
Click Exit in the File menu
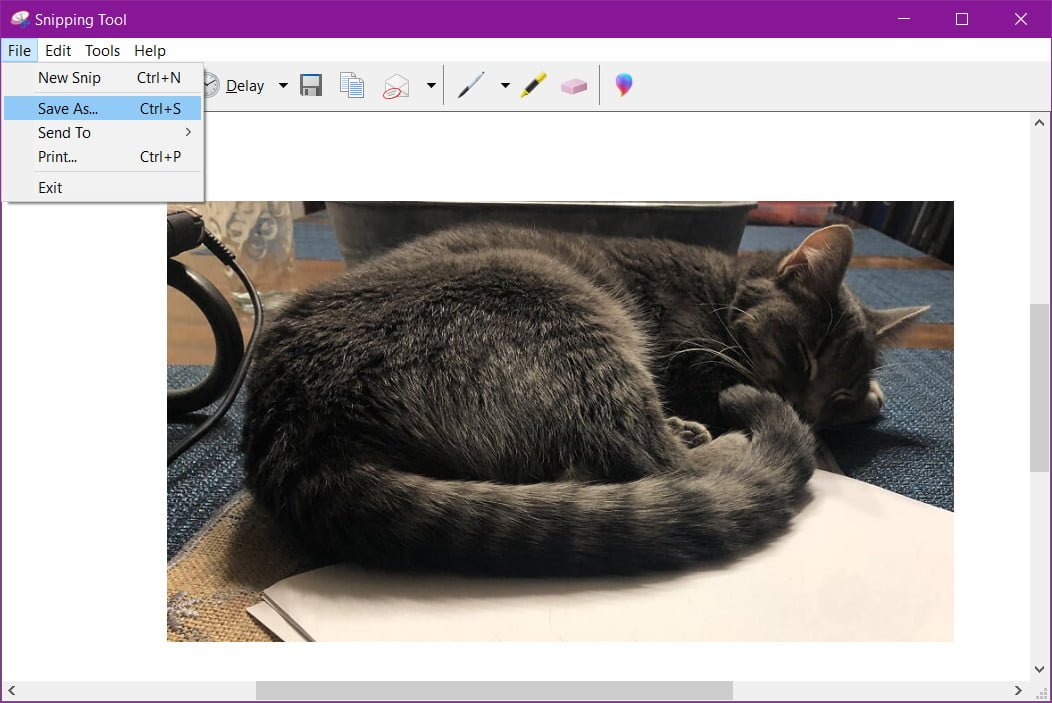[x=51, y=187]
